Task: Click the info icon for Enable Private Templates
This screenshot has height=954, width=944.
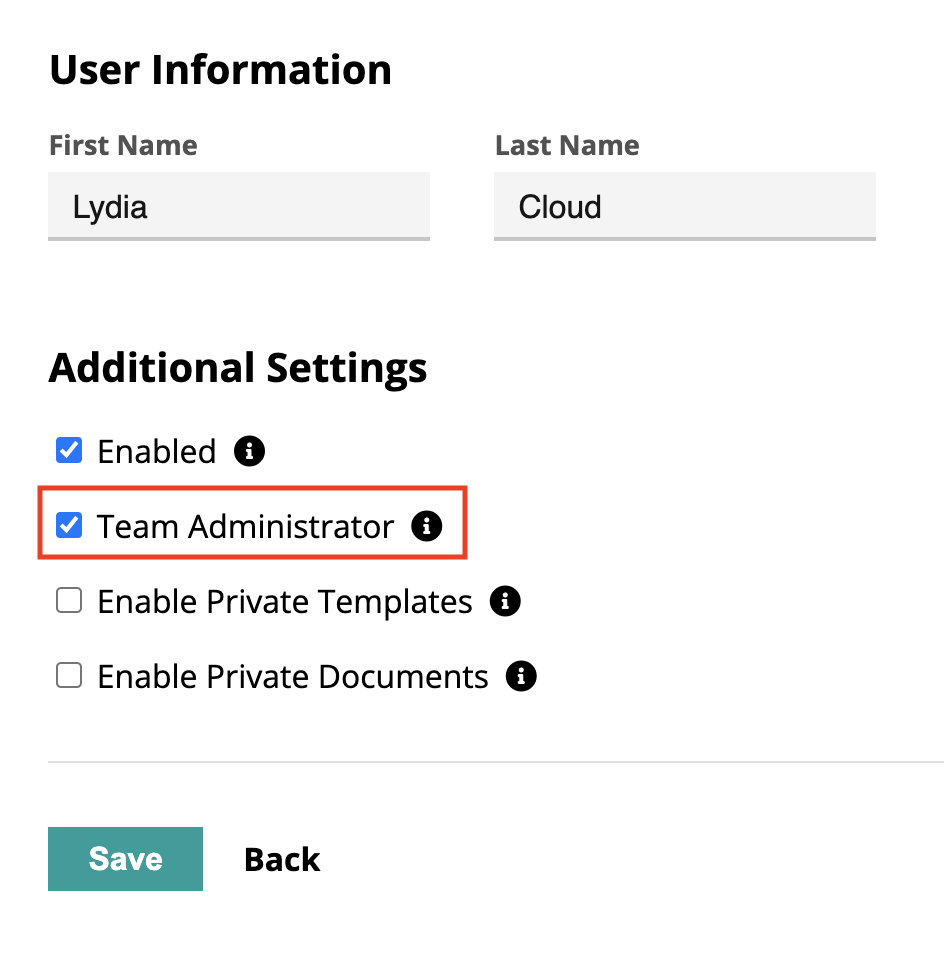Action: (506, 600)
